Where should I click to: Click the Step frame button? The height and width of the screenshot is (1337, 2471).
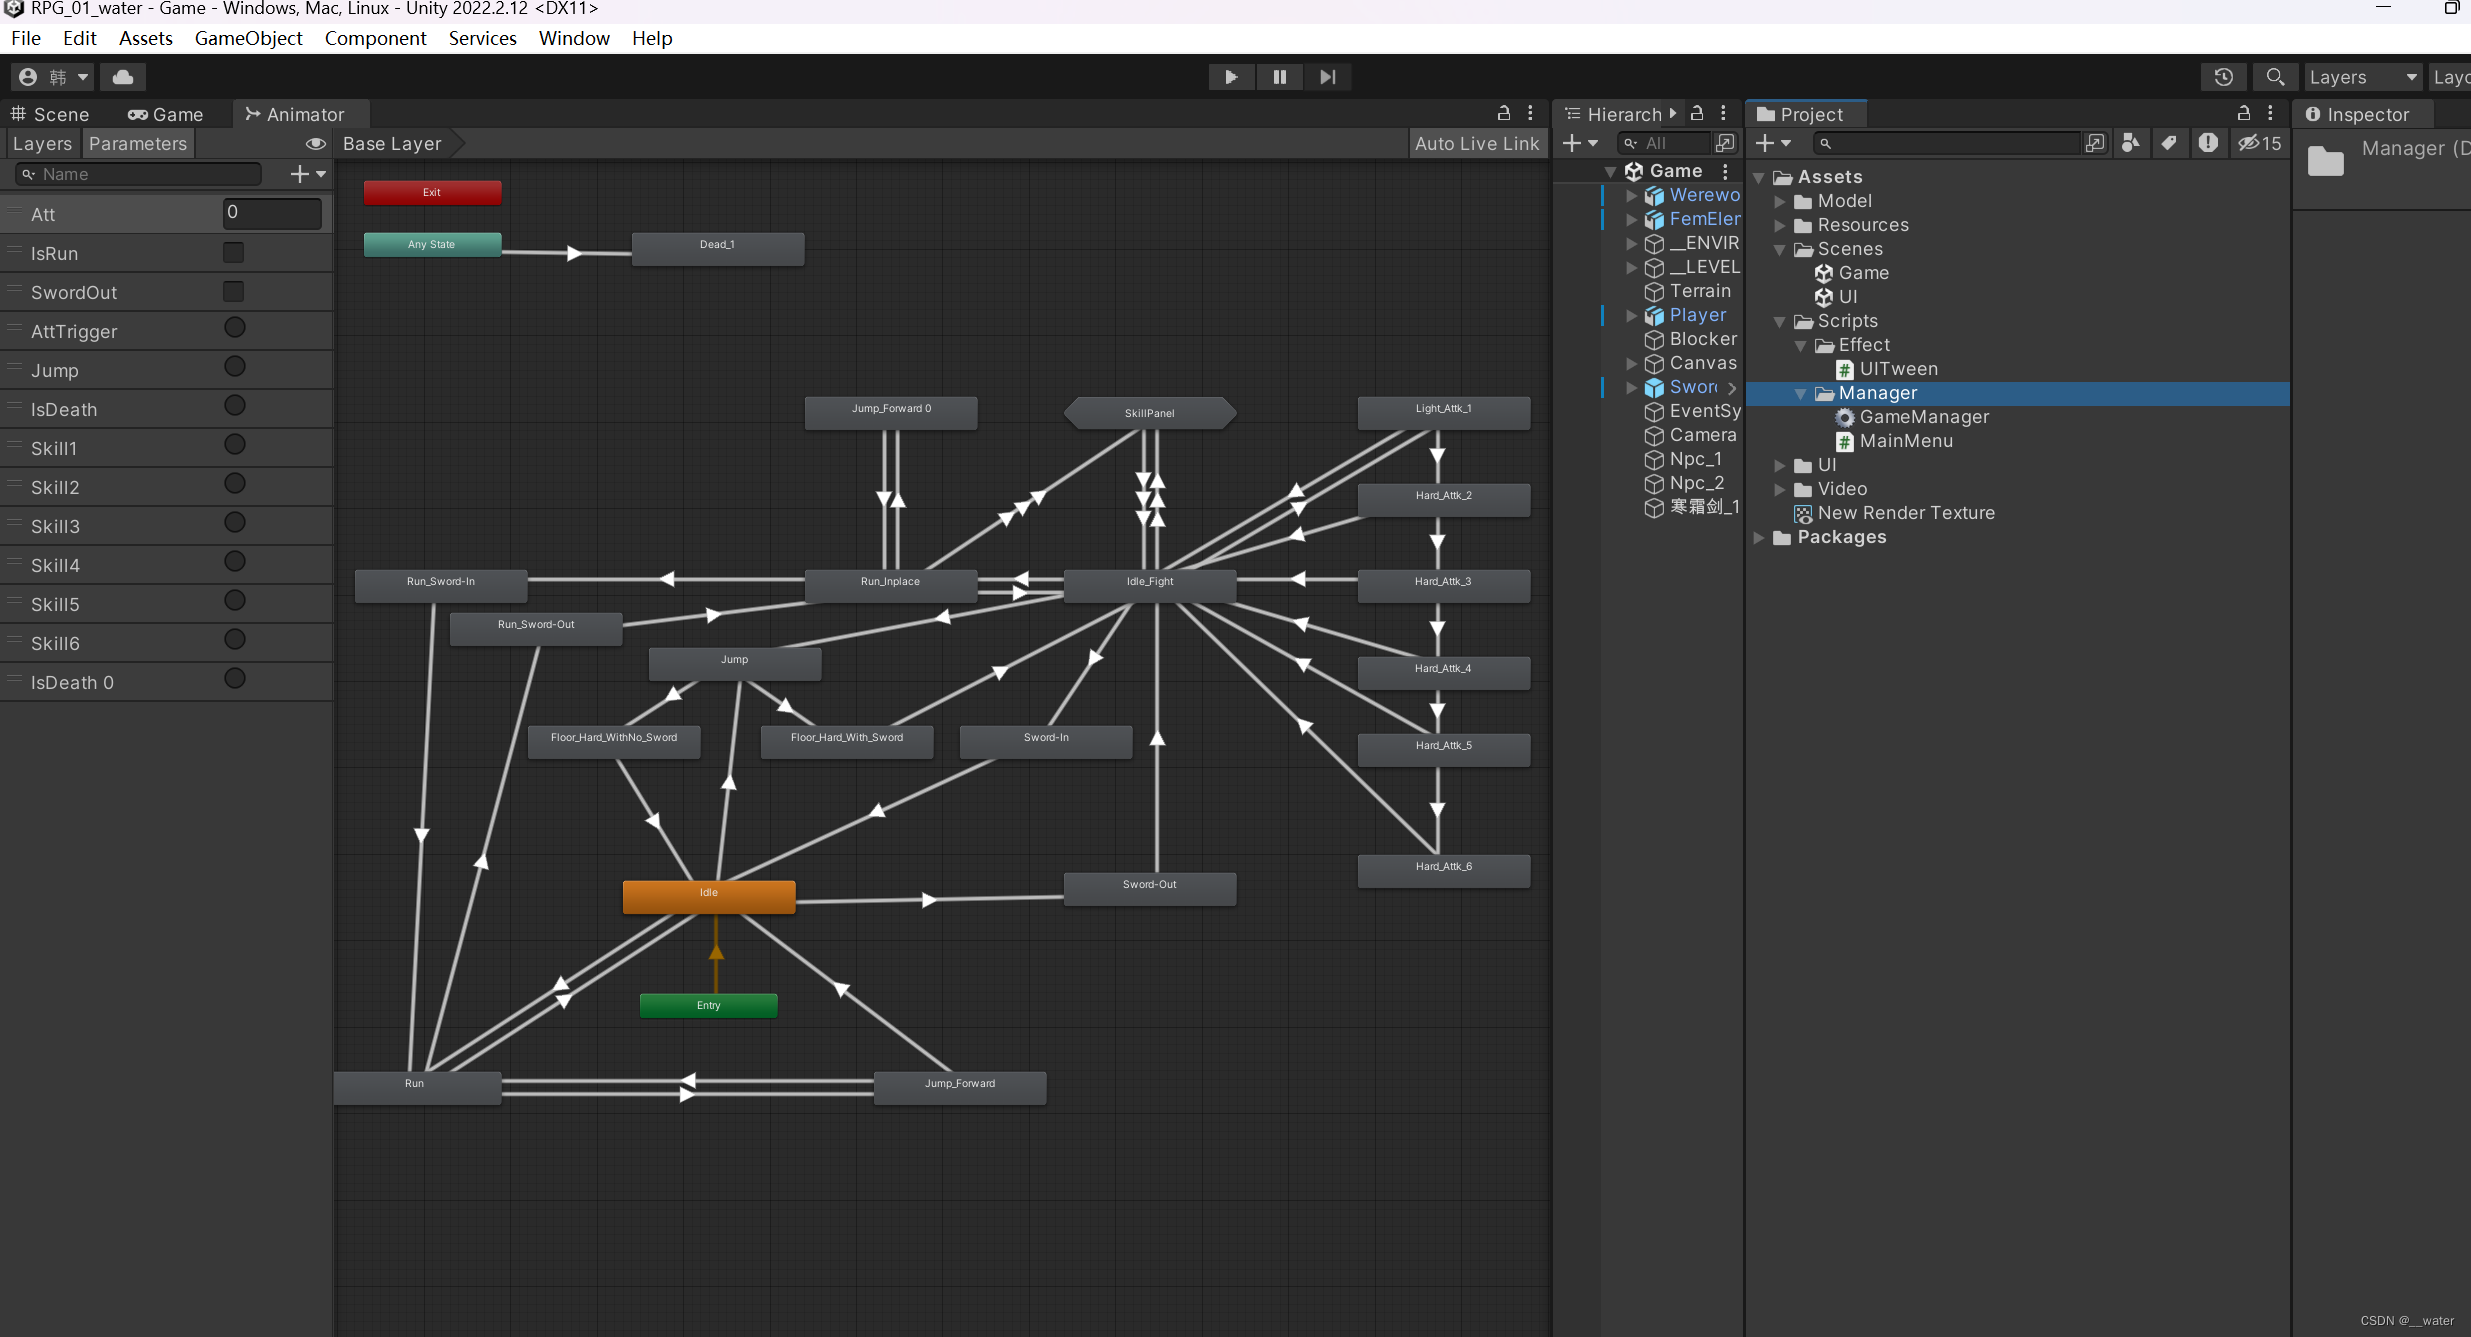[x=1327, y=77]
